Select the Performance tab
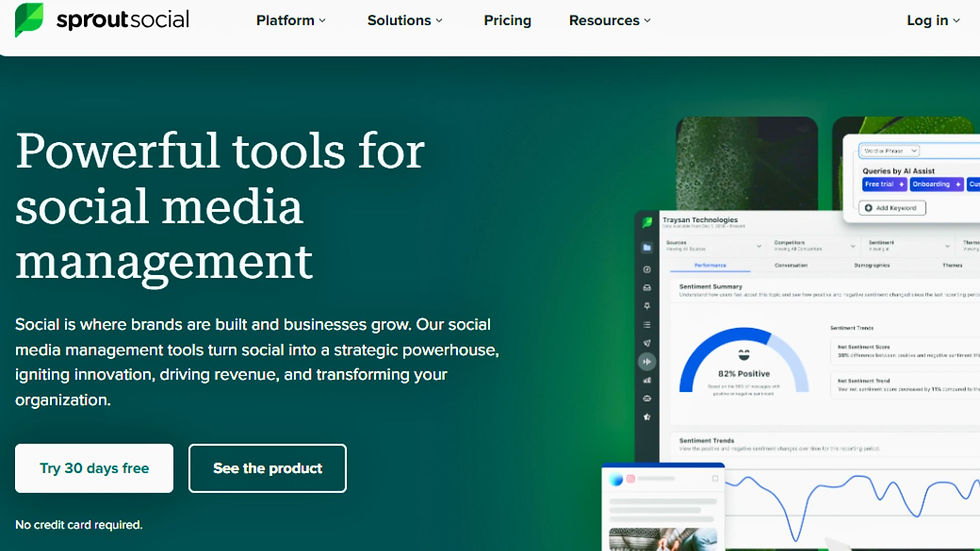 tap(710, 266)
